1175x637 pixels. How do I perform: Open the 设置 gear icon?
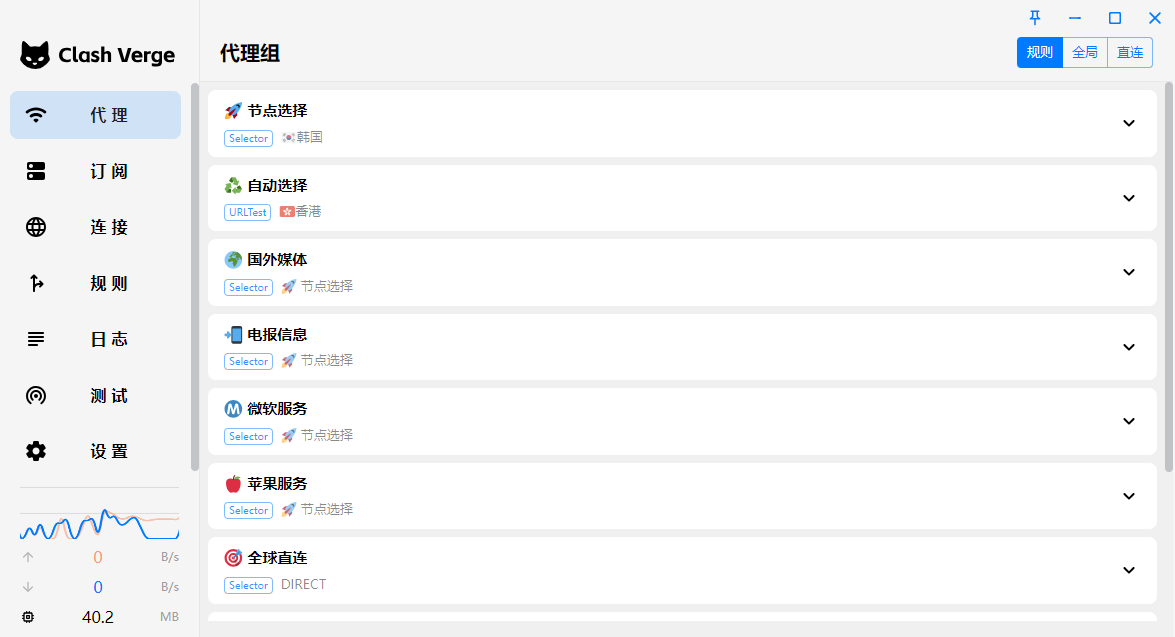(36, 451)
